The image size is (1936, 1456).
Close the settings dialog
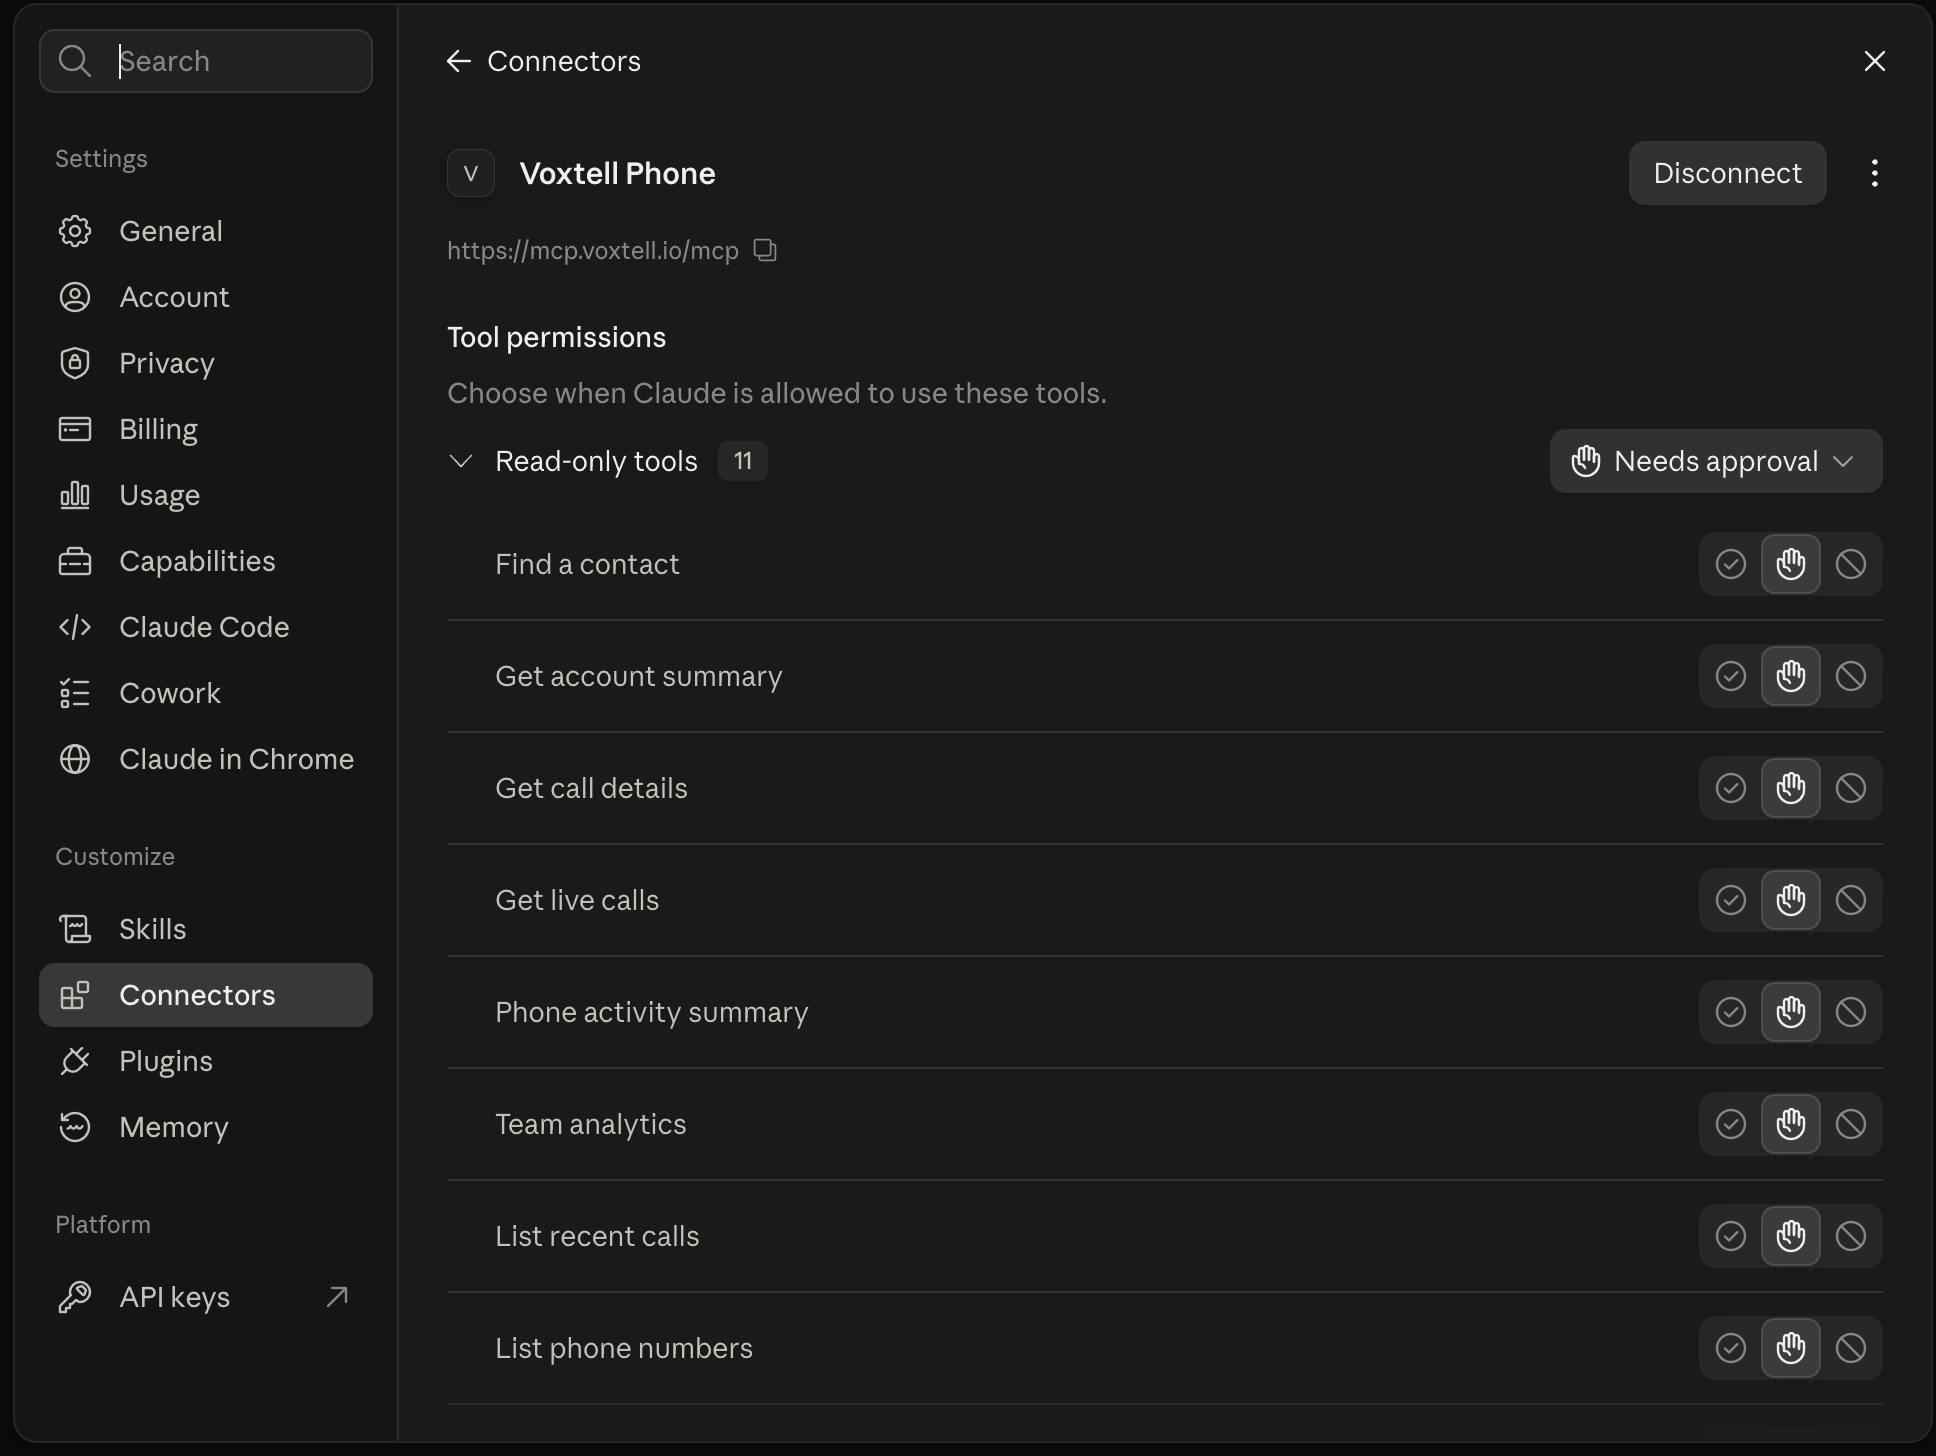[1874, 61]
